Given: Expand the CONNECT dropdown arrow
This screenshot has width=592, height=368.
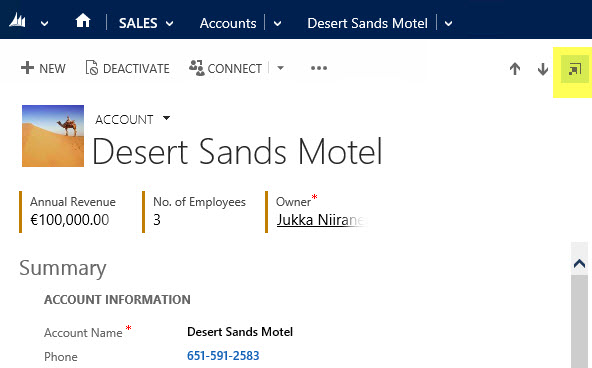Looking at the screenshot, I should [280, 68].
